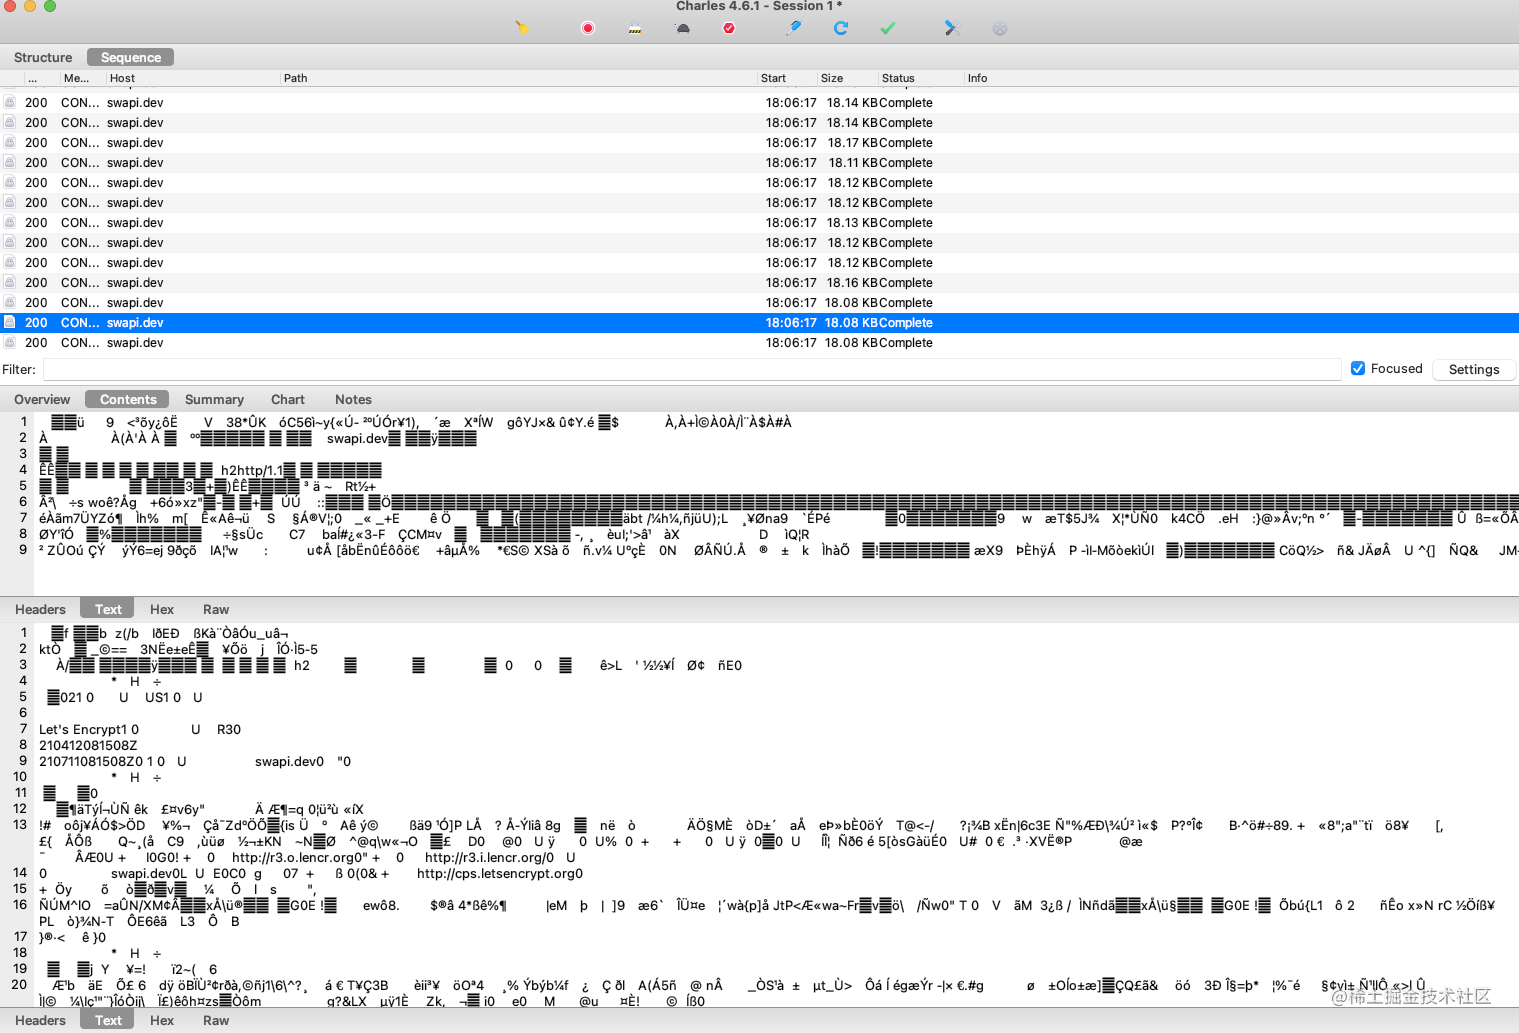Clear the session with the broom icon
The height and width of the screenshot is (1034, 1519).
point(522,28)
